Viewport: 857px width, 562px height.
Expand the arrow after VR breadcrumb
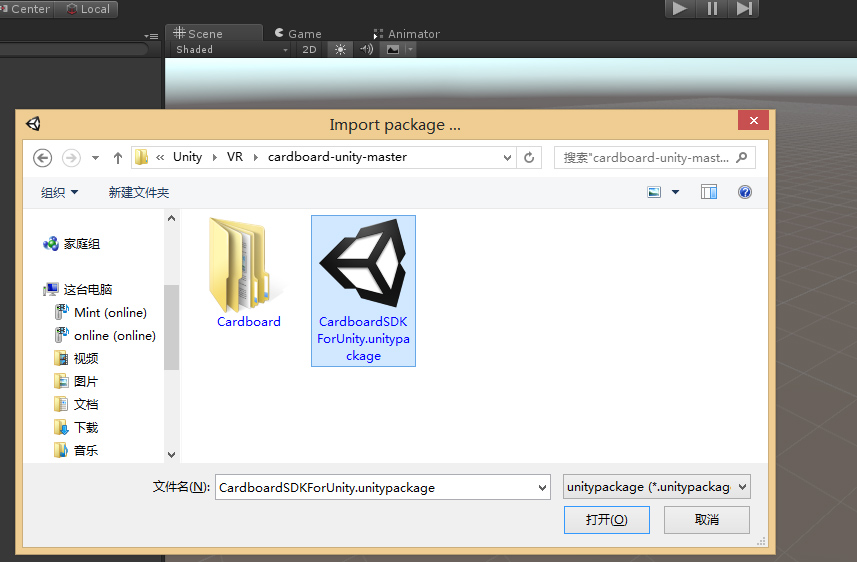click(255, 157)
